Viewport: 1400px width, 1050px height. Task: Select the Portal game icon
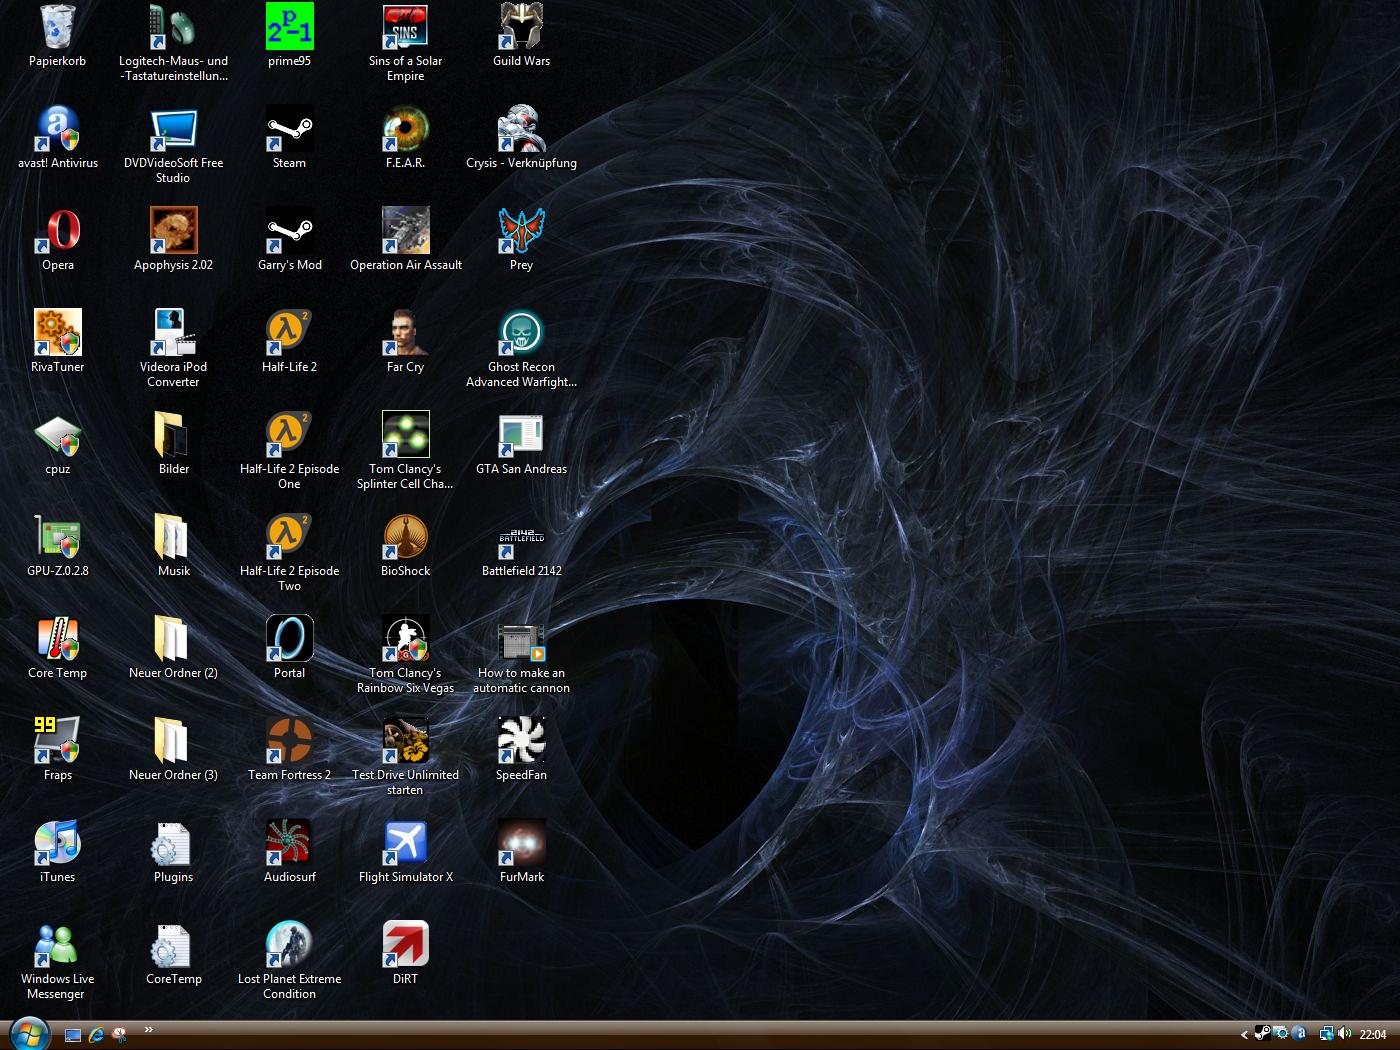click(289, 639)
